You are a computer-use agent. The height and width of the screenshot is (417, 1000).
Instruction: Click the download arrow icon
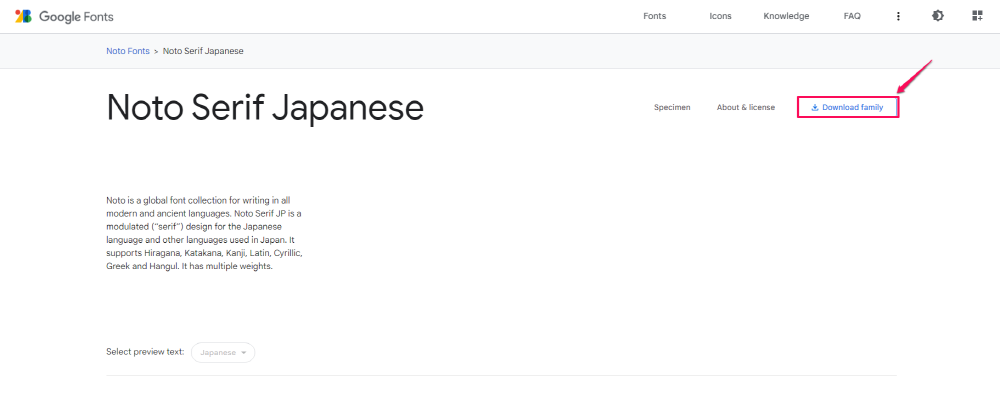click(814, 107)
